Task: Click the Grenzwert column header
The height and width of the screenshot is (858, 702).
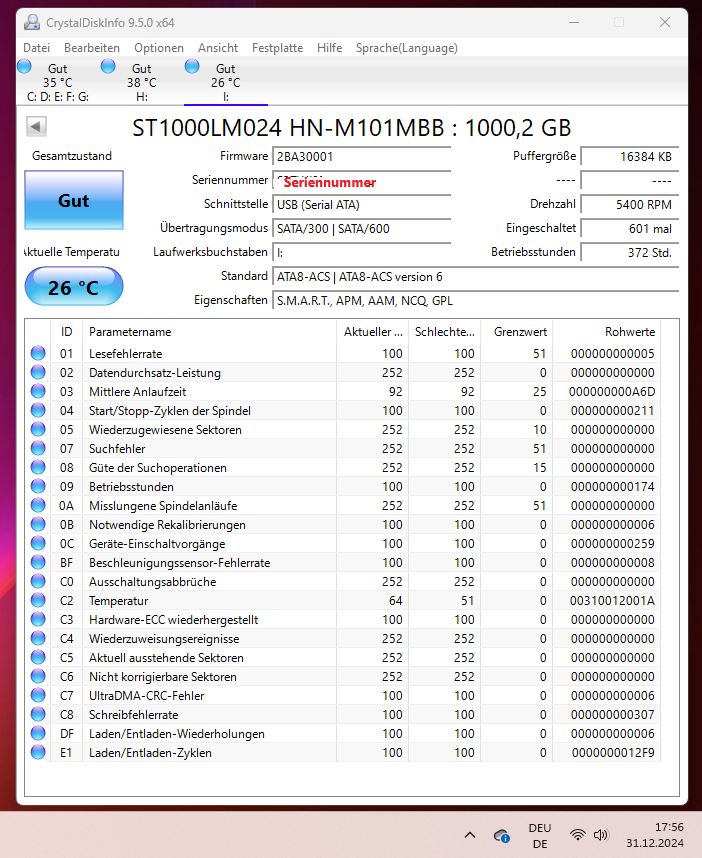Action: click(516, 332)
